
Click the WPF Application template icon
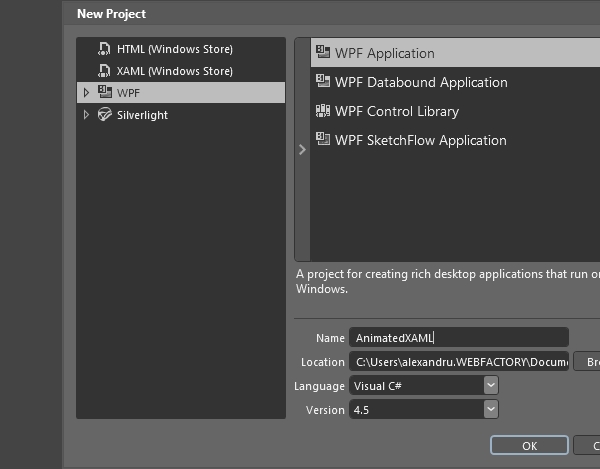tap(323, 53)
